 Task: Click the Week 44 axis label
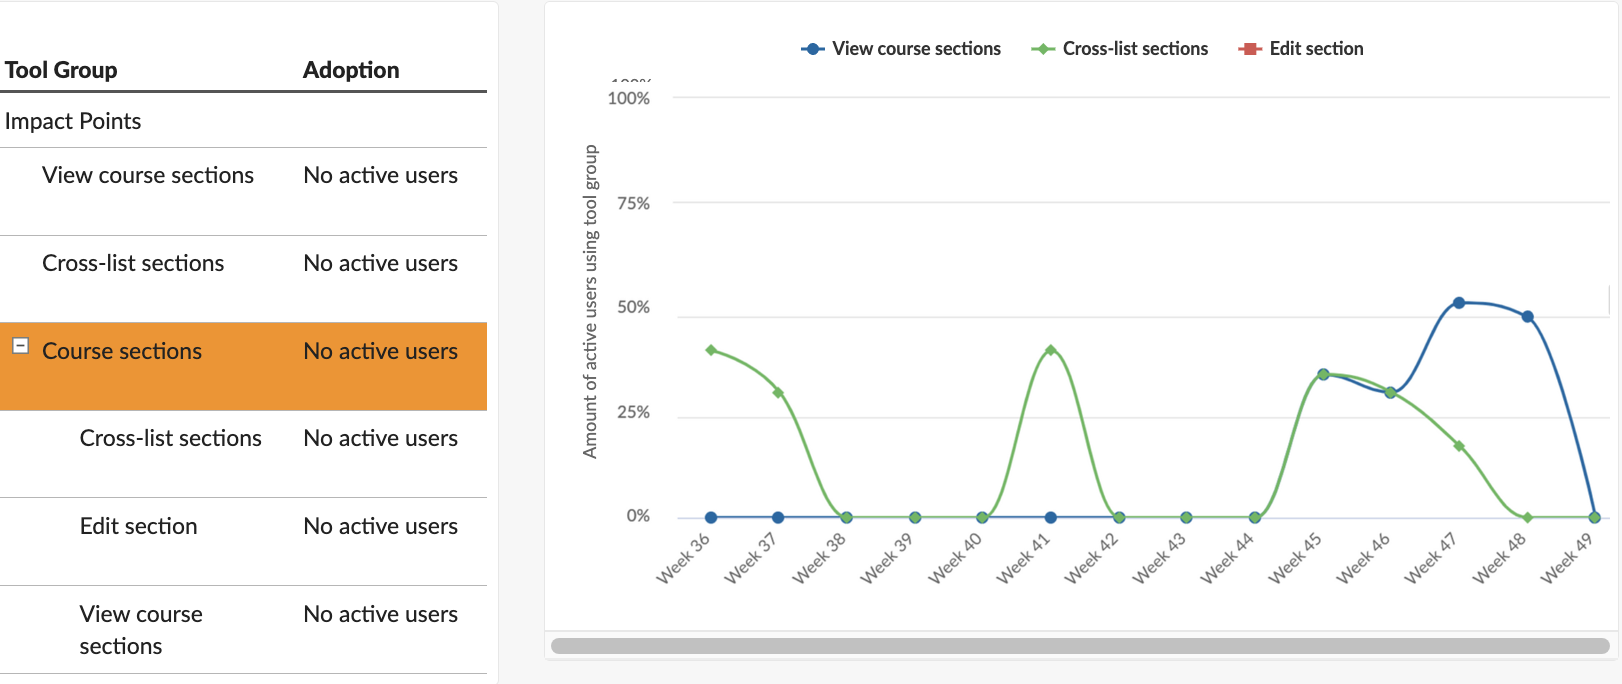click(x=1227, y=558)
